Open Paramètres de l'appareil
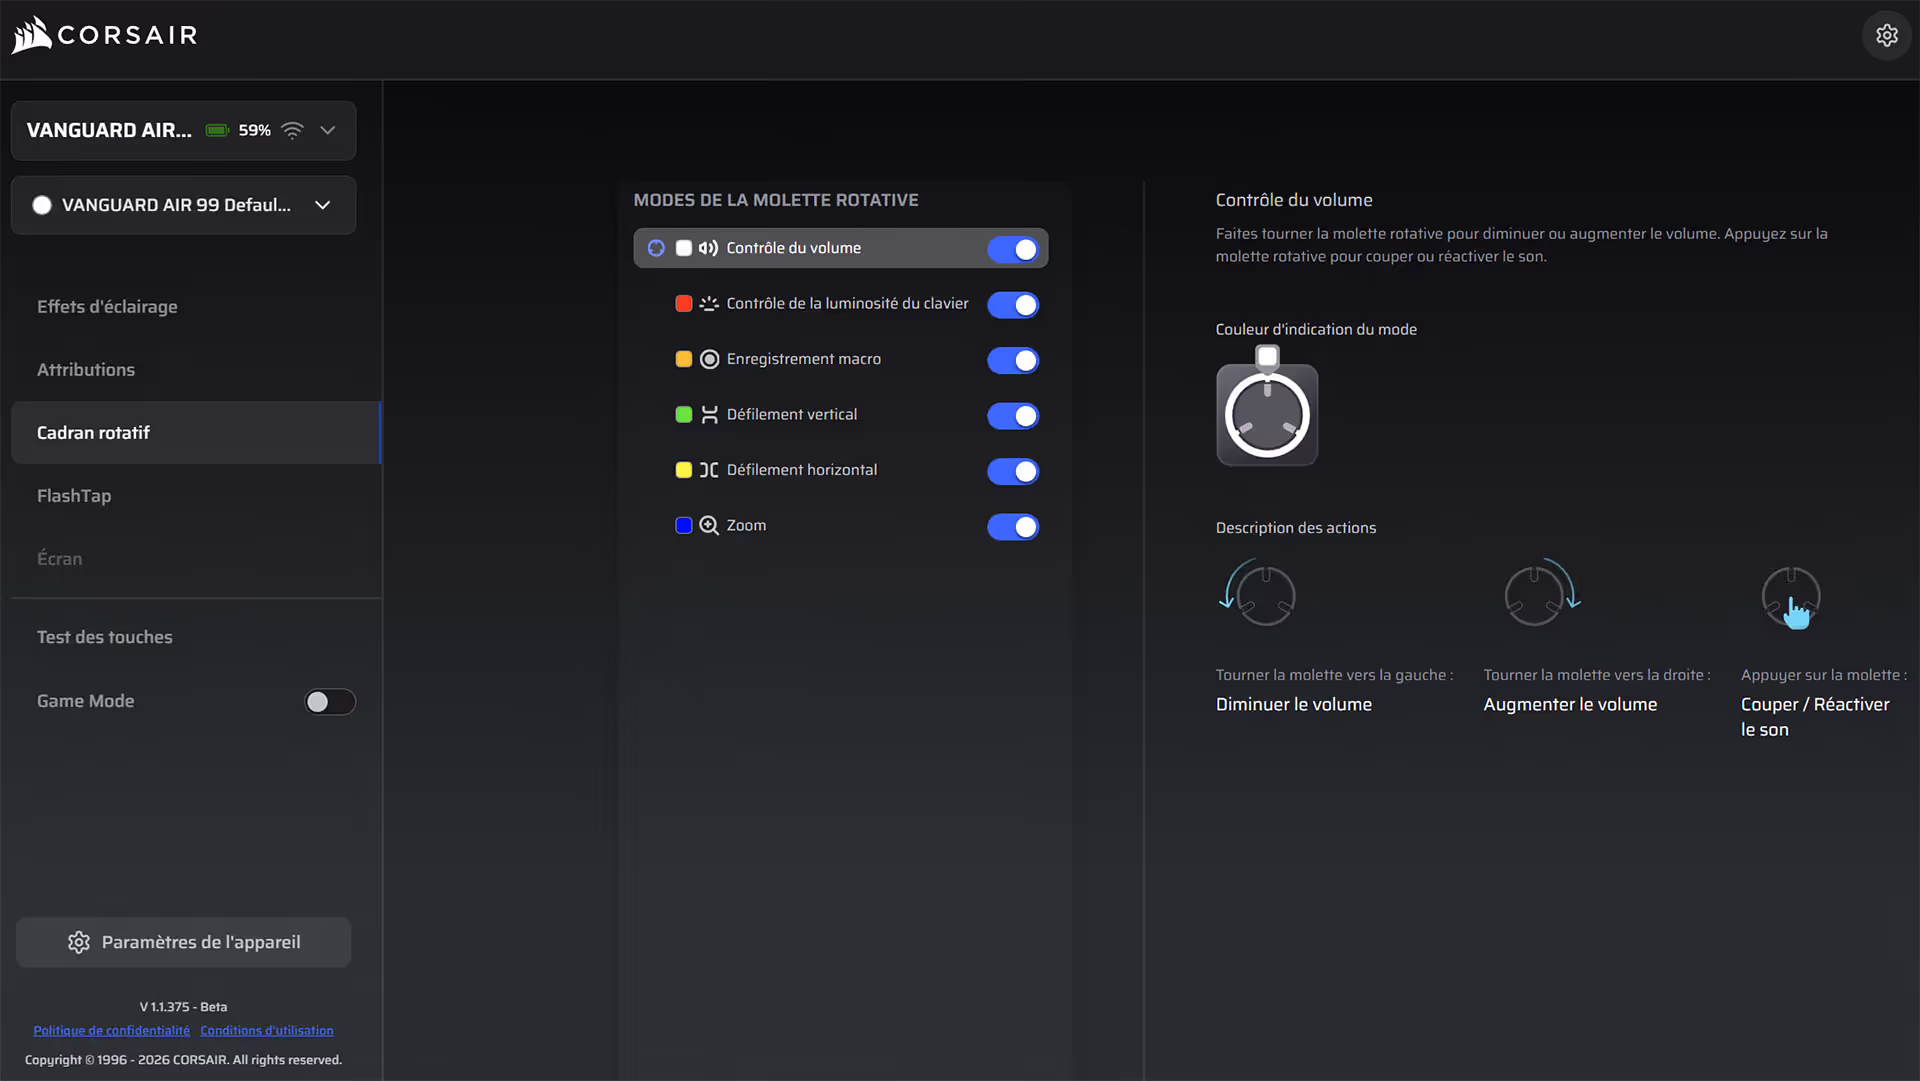This screenshot has height=1081, width=1920. tap(184, 942)
